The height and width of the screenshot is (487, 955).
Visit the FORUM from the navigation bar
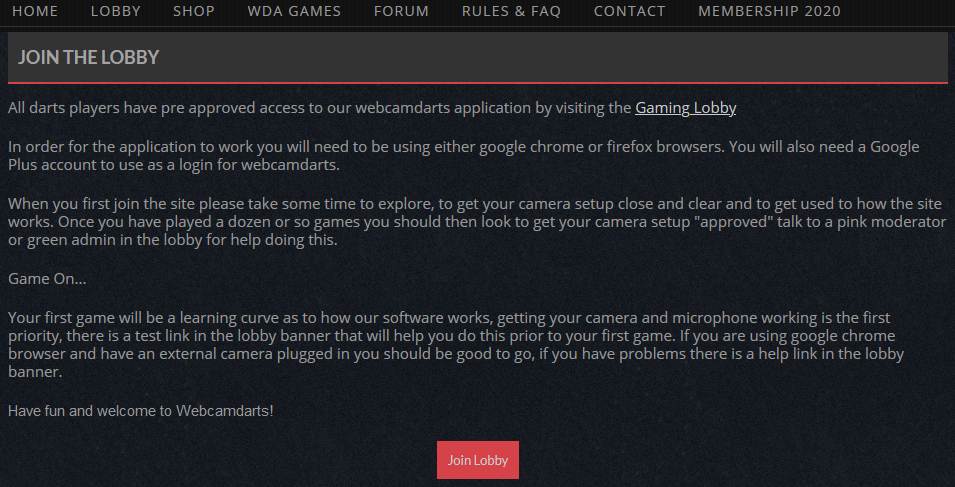tap(401, 12)
